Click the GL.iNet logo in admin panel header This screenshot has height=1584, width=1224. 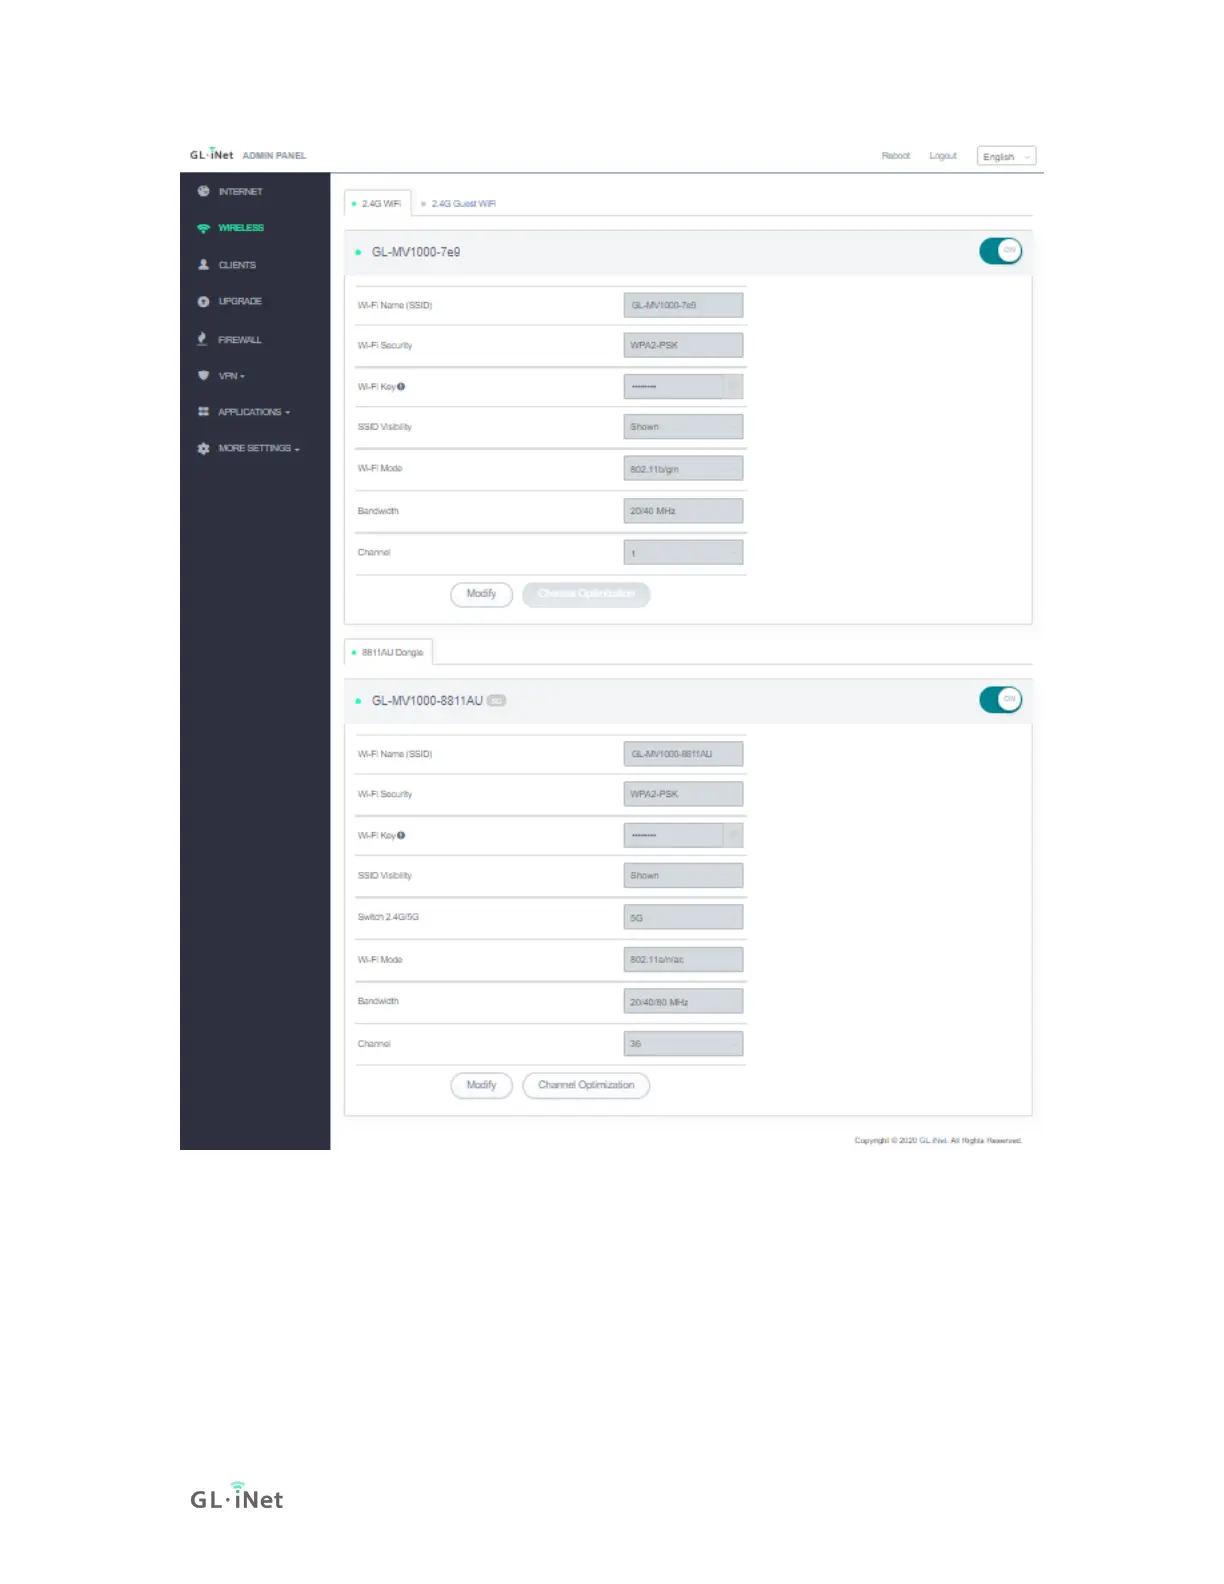pyautogui.click(x=211, y=155)
